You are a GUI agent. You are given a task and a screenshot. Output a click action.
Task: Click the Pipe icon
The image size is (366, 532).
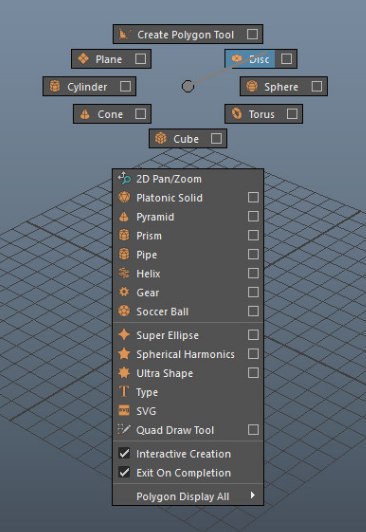tap(124, 254)
